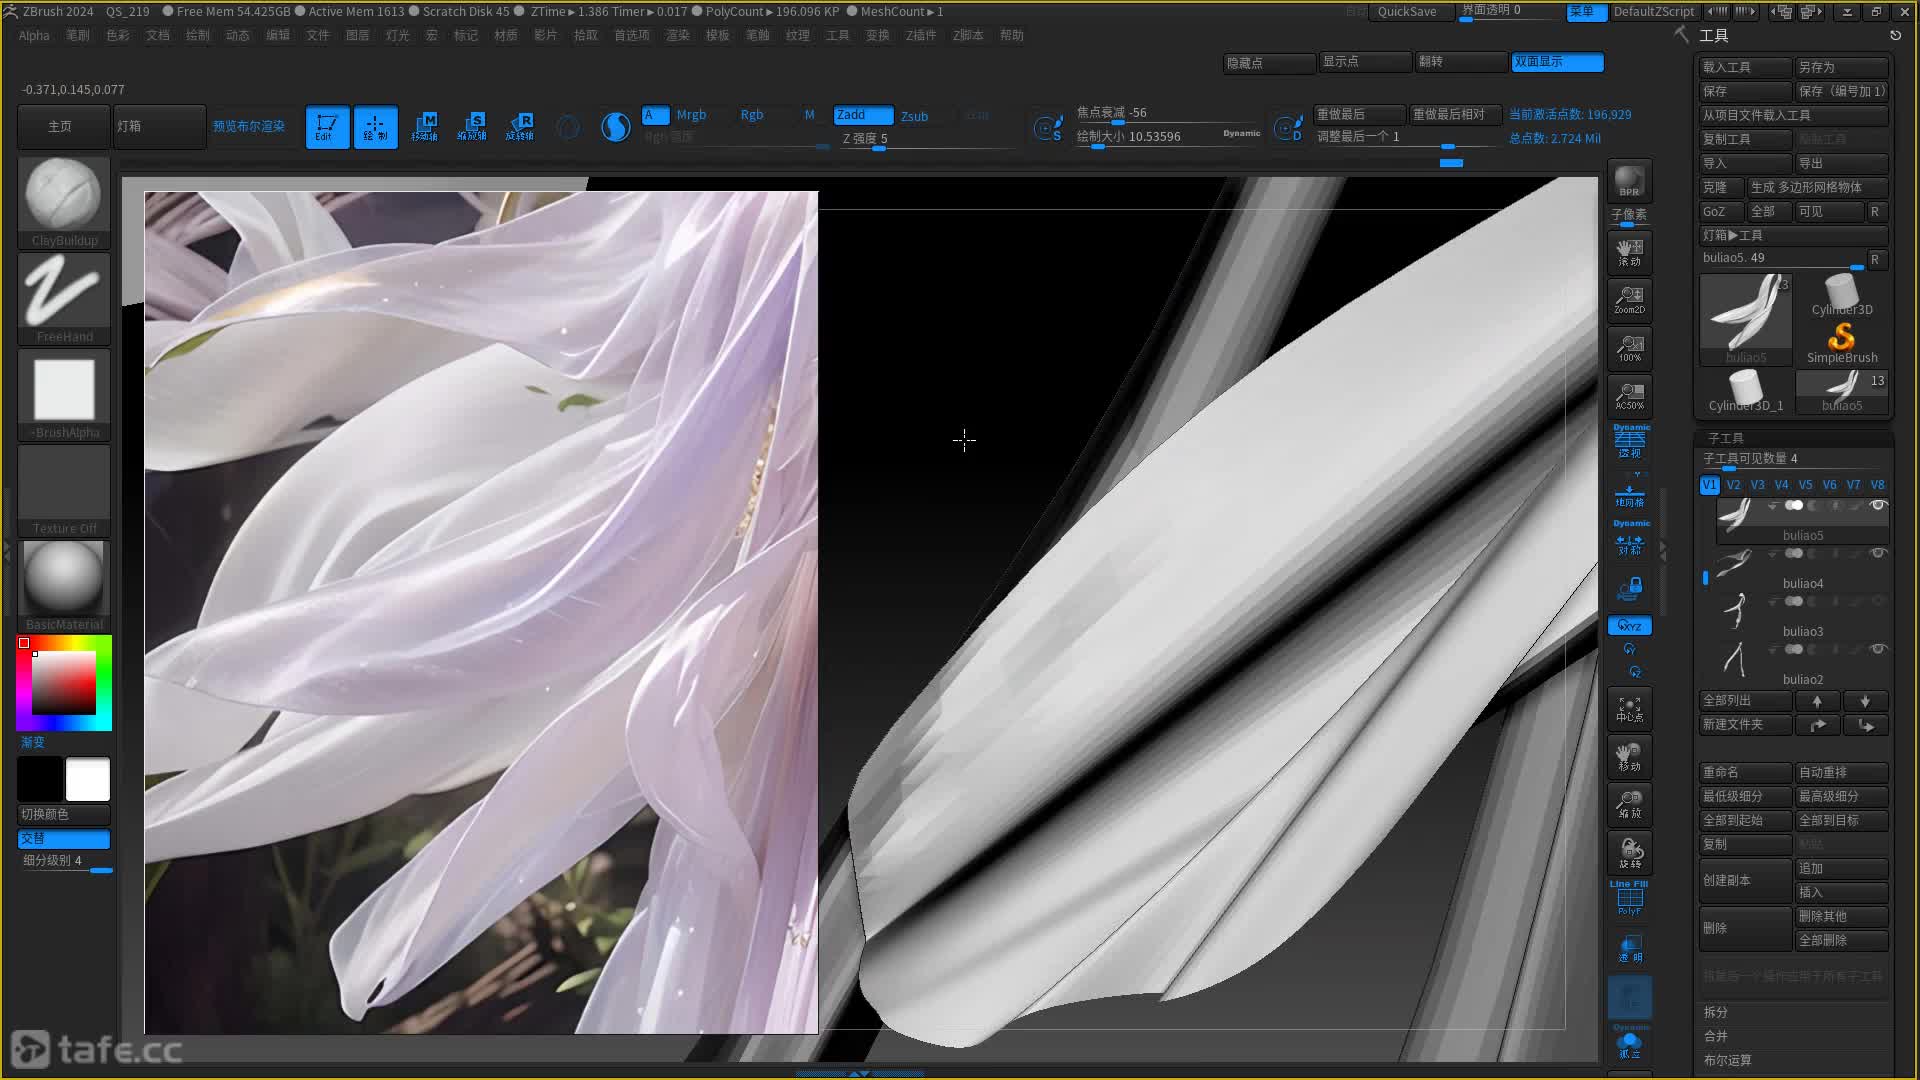1920x1080 pixels.
Task: Open the 渲染 Render menu
Action: point(678,35)
